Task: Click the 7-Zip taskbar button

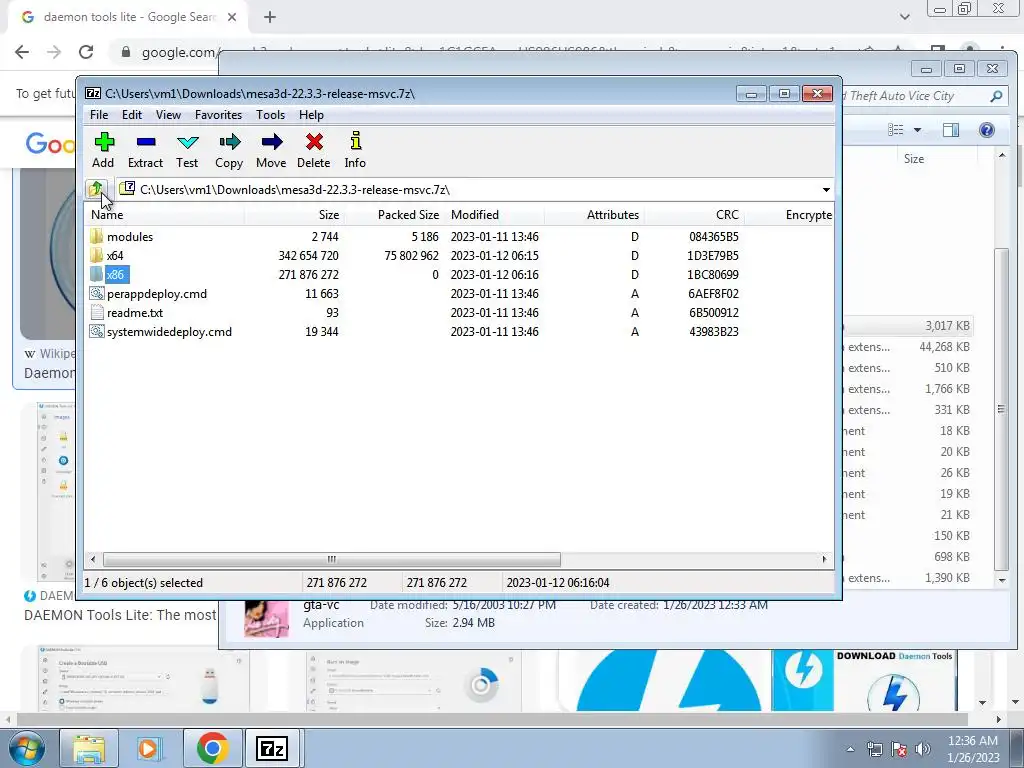Action: coord(272,748)
